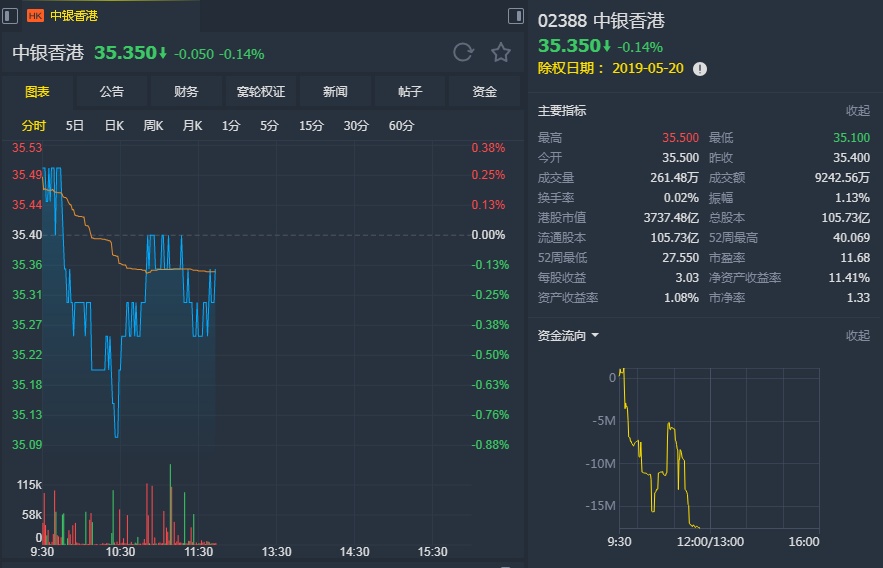Switch chart to 日K period

114,125
